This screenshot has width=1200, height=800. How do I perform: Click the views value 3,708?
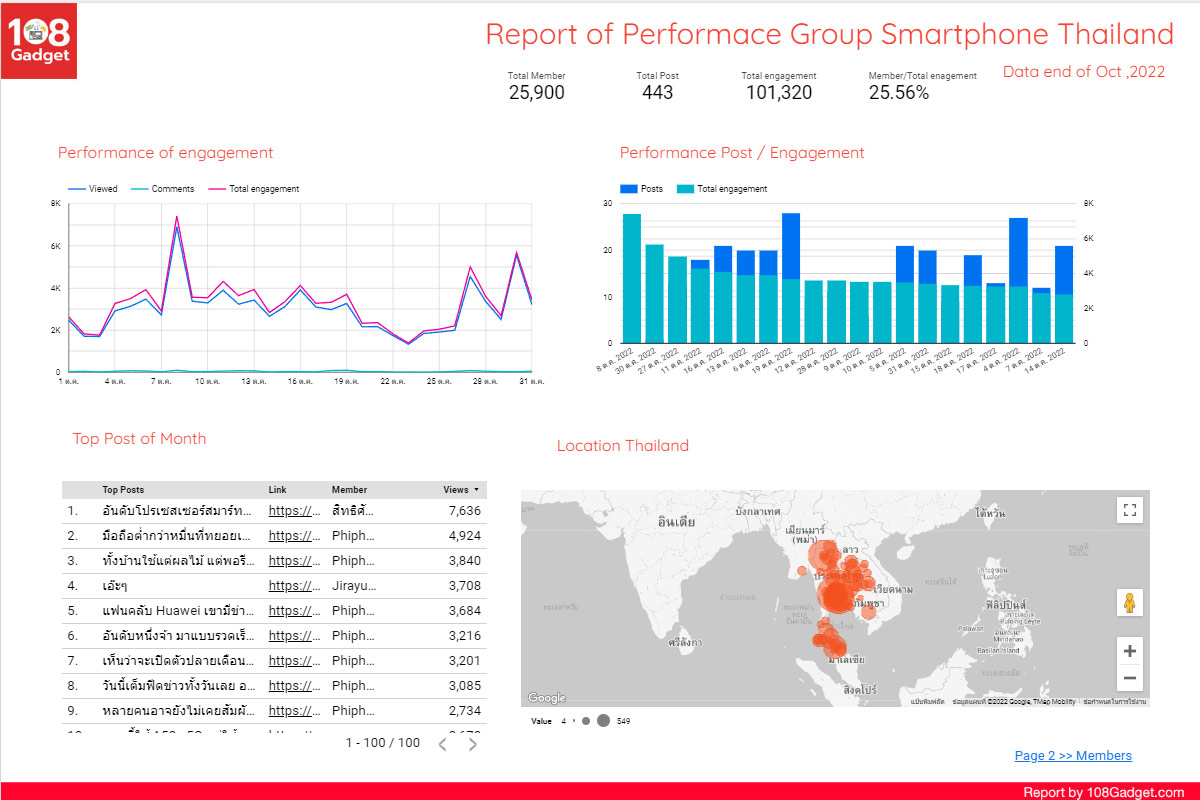(465, 585)
